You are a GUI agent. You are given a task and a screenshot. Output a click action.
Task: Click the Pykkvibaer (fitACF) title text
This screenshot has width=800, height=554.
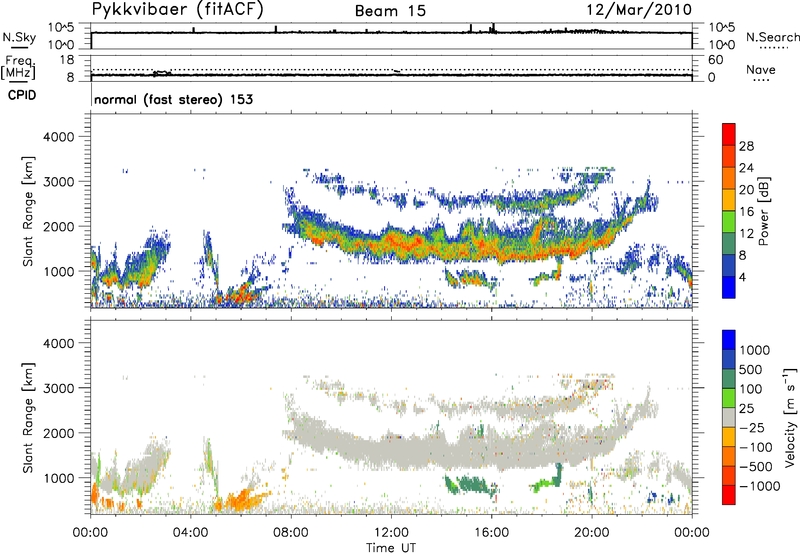pos(177,10)
